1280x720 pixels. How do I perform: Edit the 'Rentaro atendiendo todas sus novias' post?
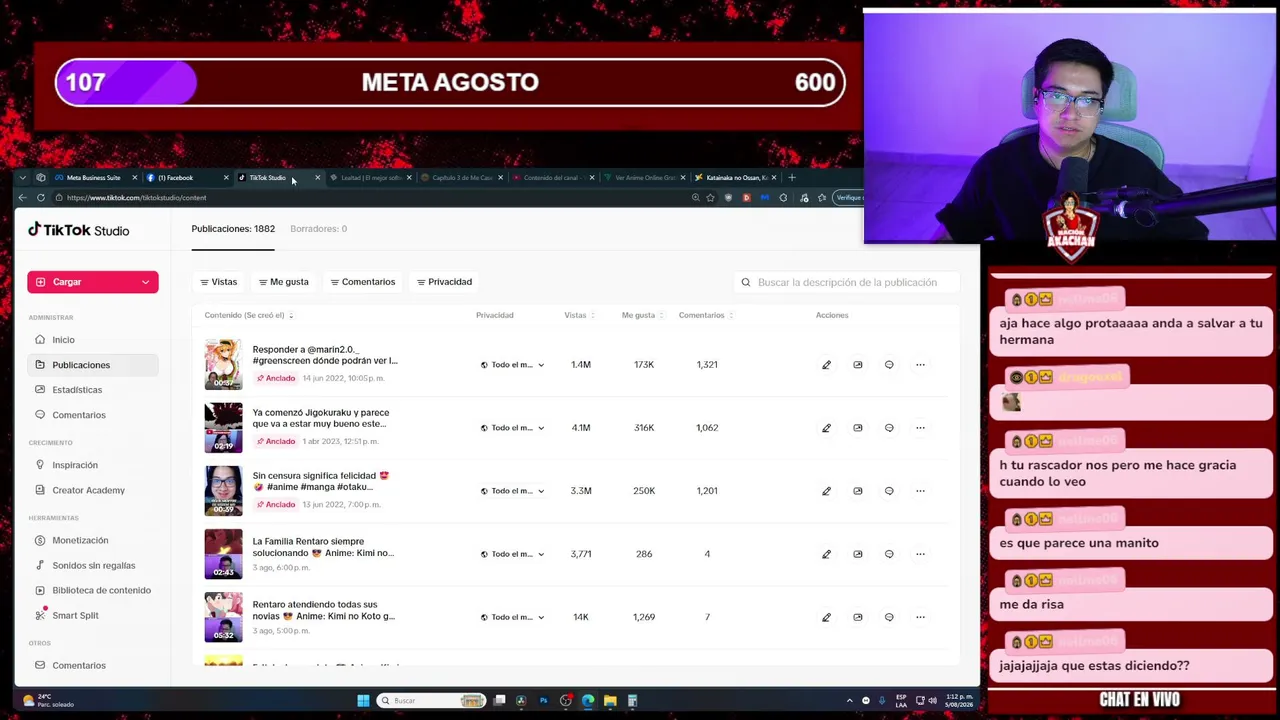(826, 617)
